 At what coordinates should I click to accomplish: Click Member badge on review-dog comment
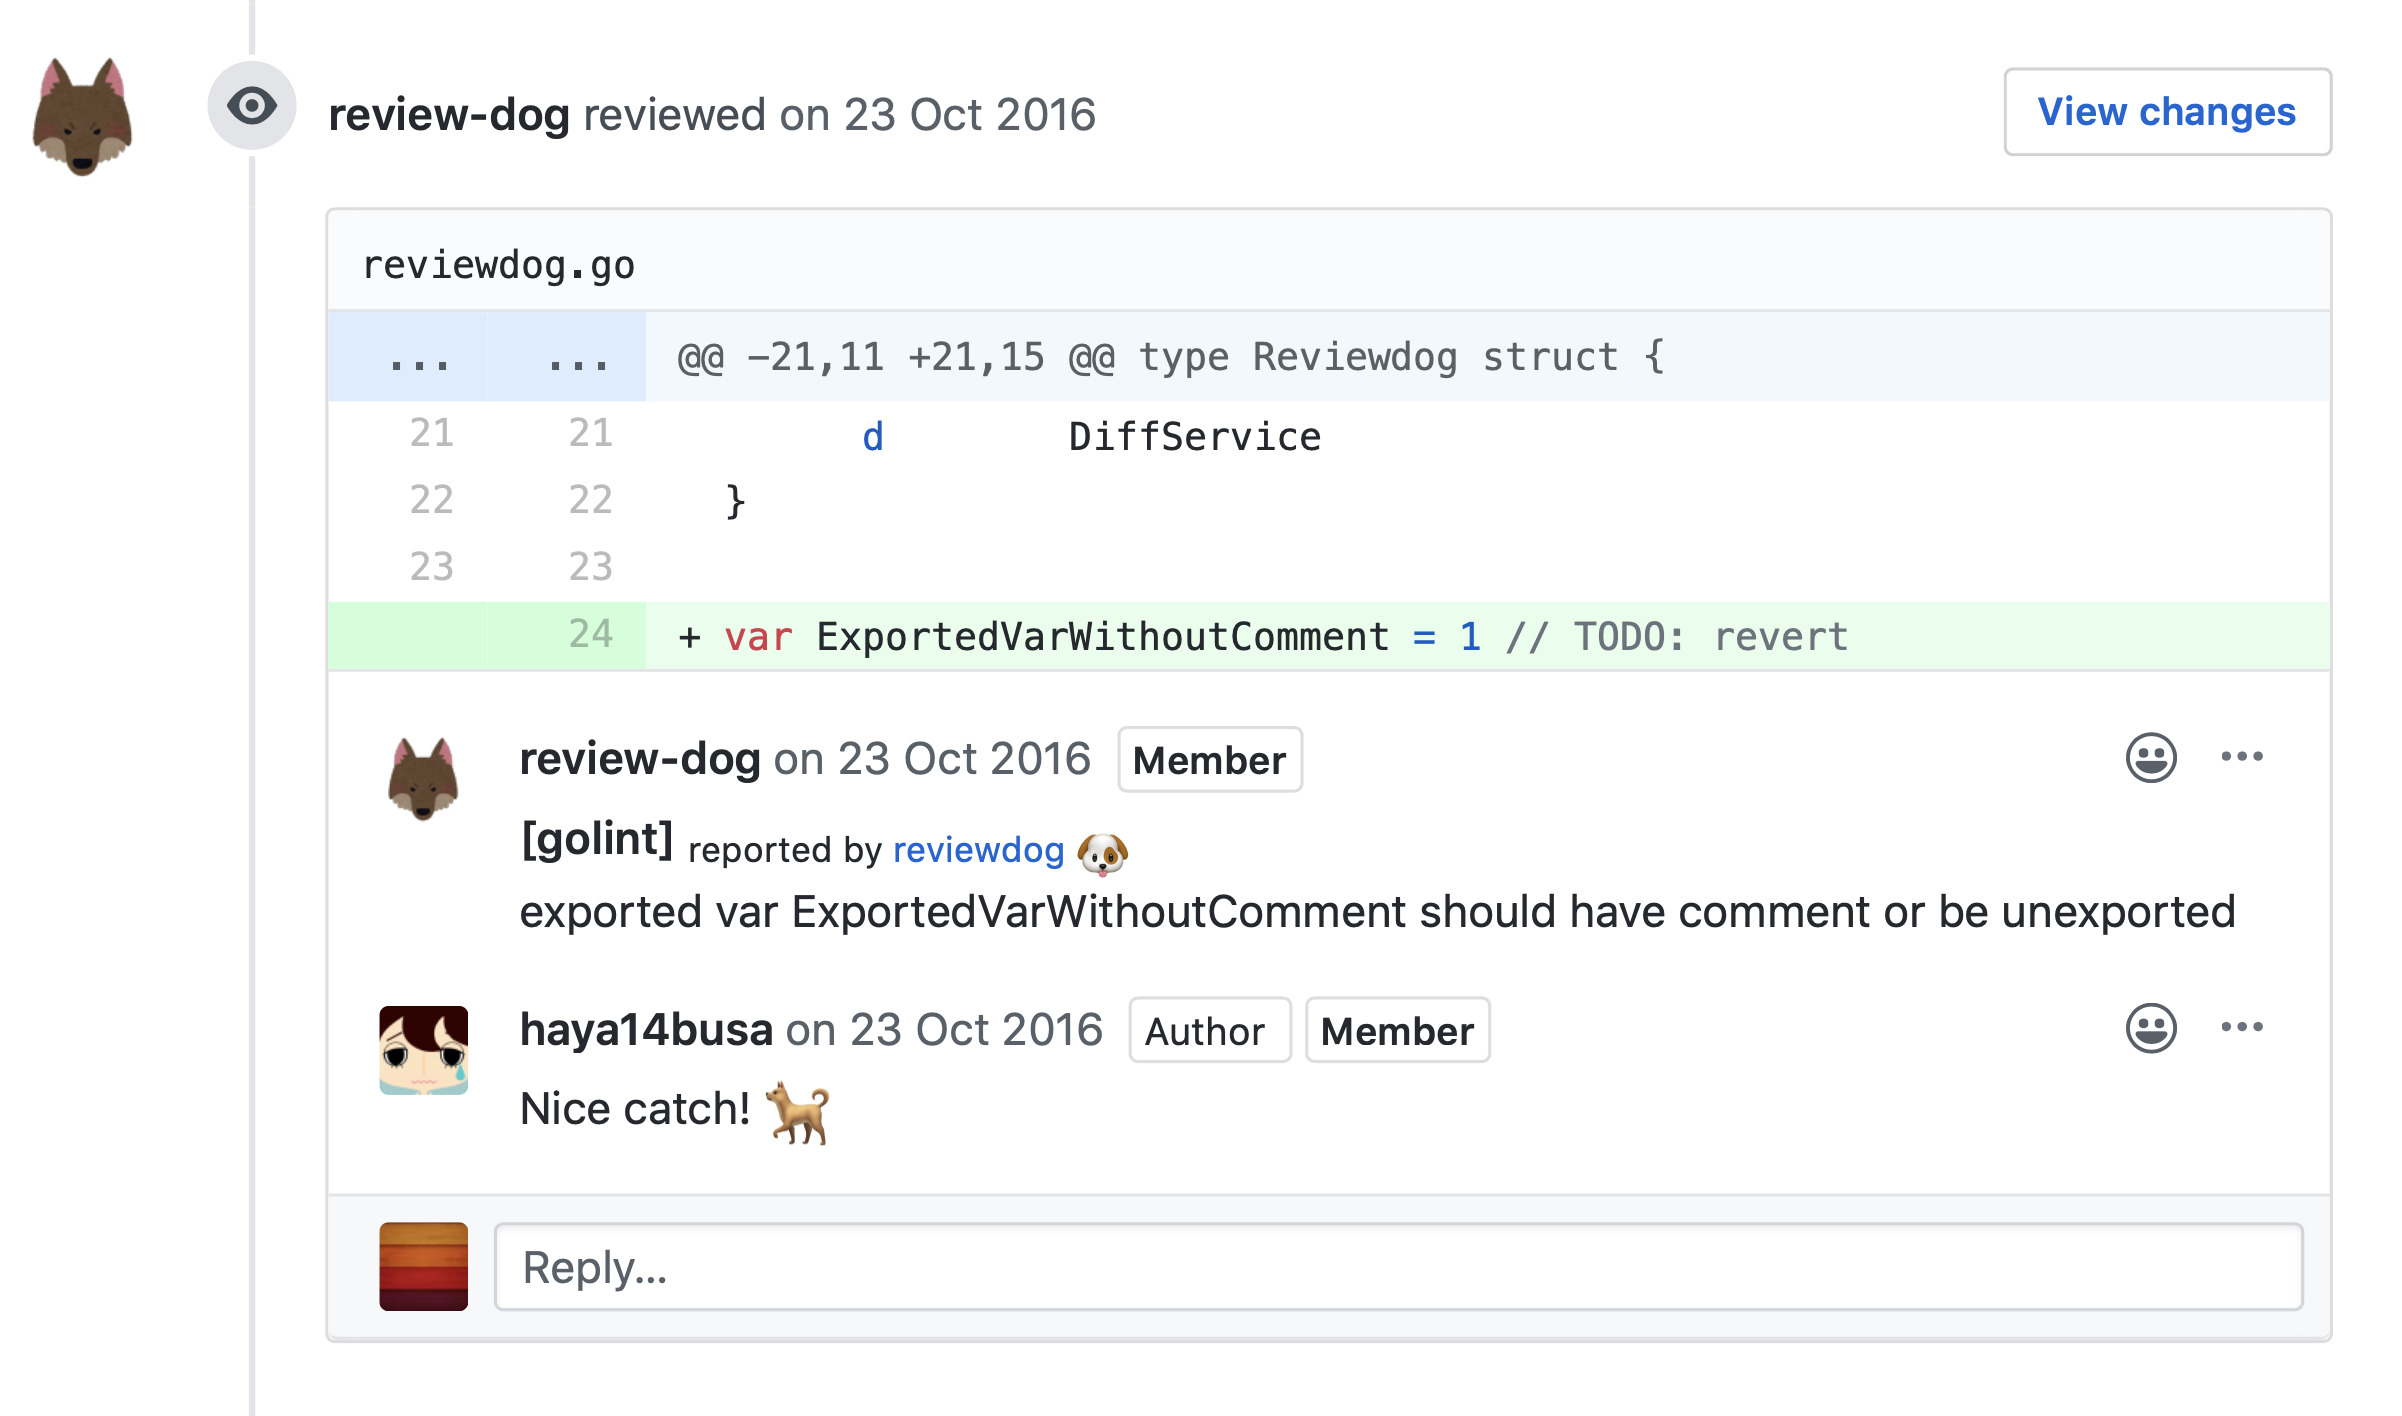tap(1210, 760)
